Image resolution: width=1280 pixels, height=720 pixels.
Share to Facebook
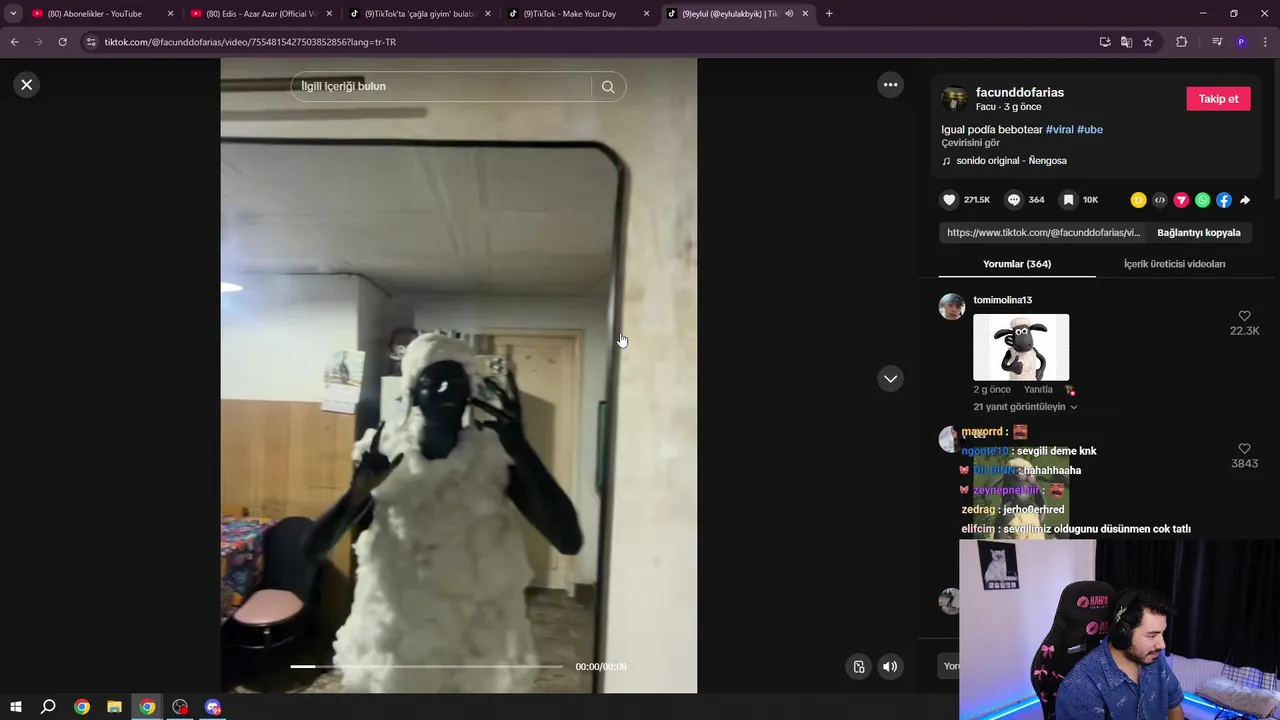(x=1224, y=200)
